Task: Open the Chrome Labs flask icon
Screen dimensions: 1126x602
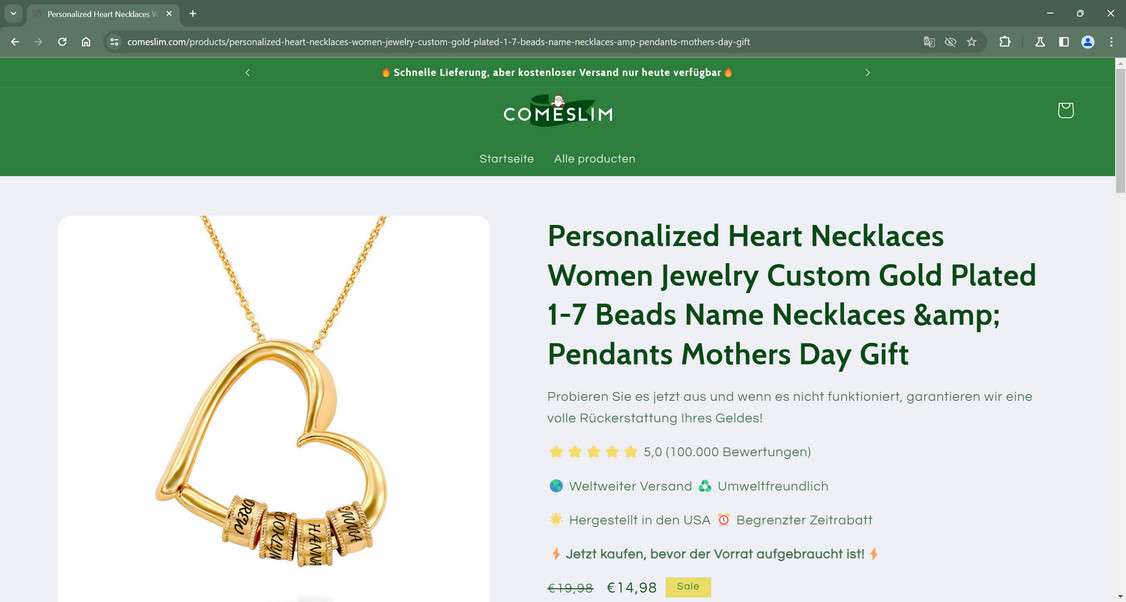Action: (x=1040, y=42)
